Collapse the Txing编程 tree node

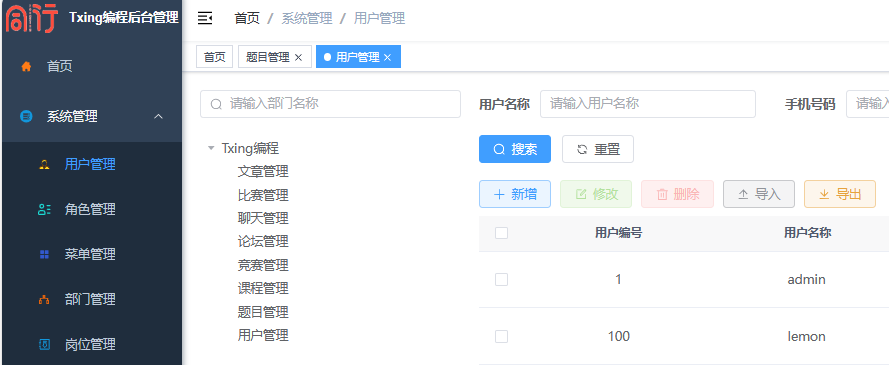(211, 148)
